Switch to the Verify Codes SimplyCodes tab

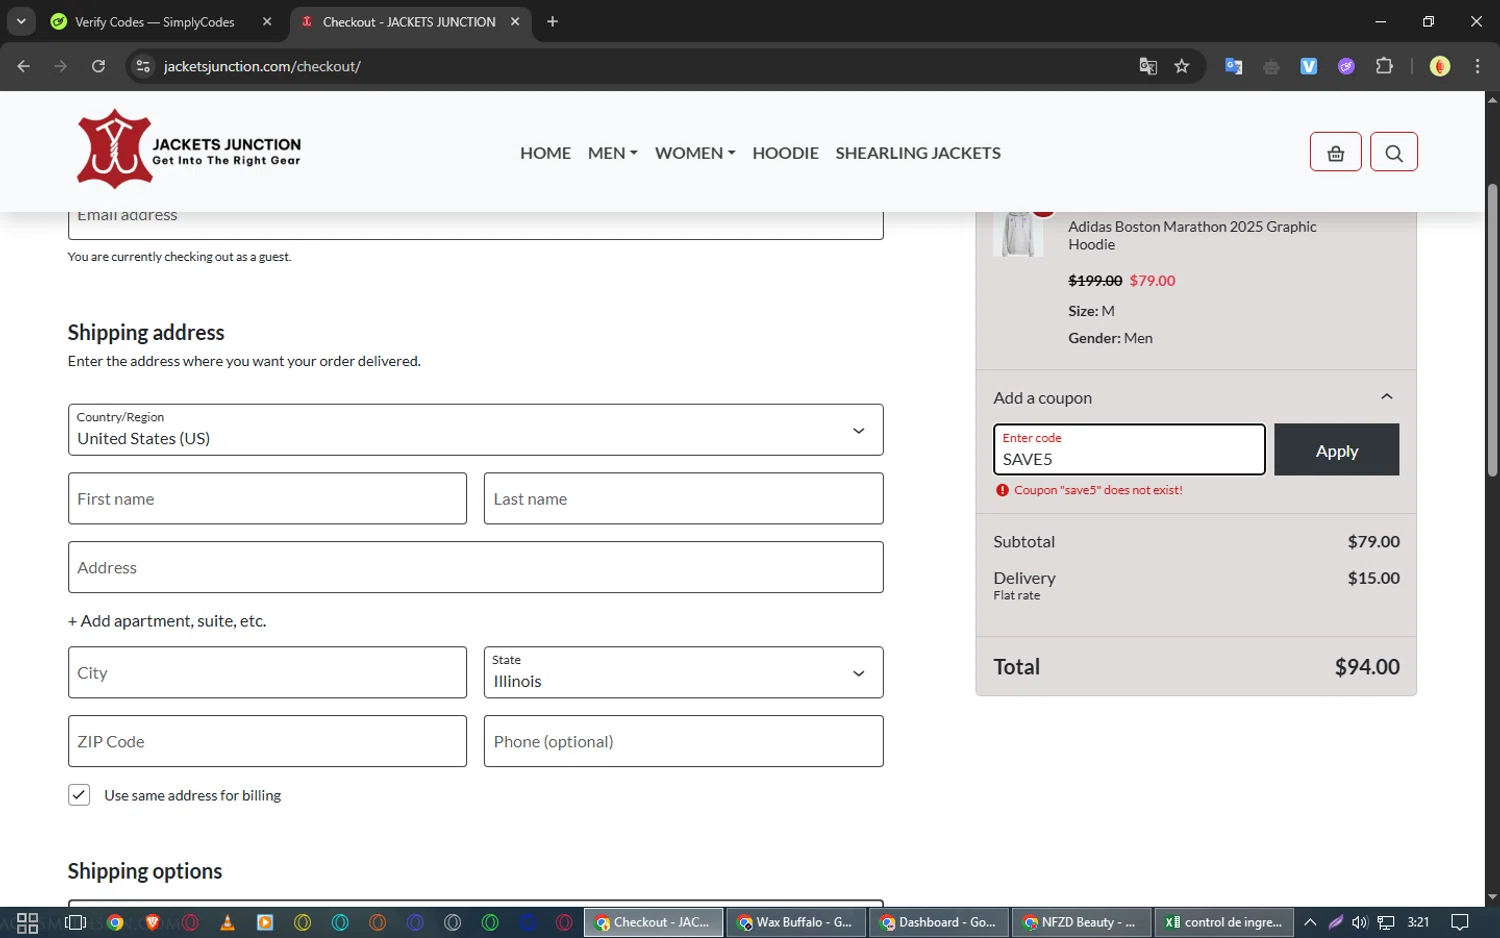point(155,21)
